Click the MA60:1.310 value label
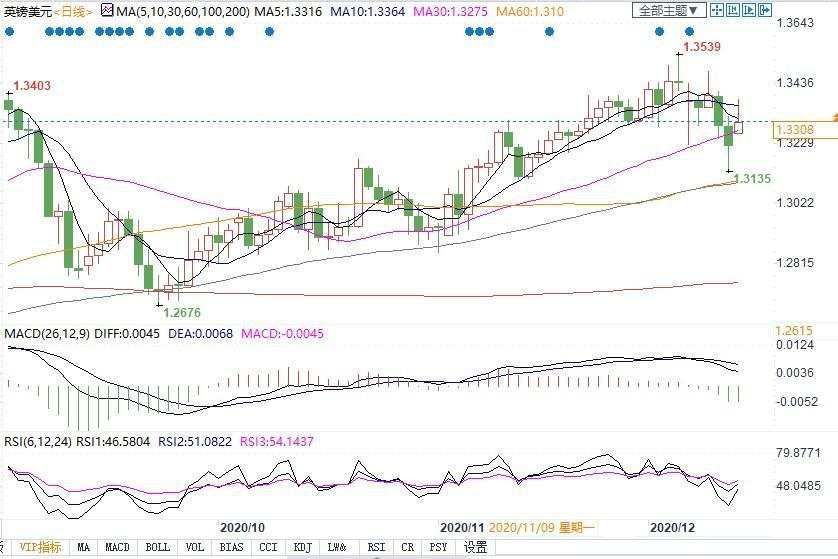This screenshot has width=838, height=559. click(530, 11)
